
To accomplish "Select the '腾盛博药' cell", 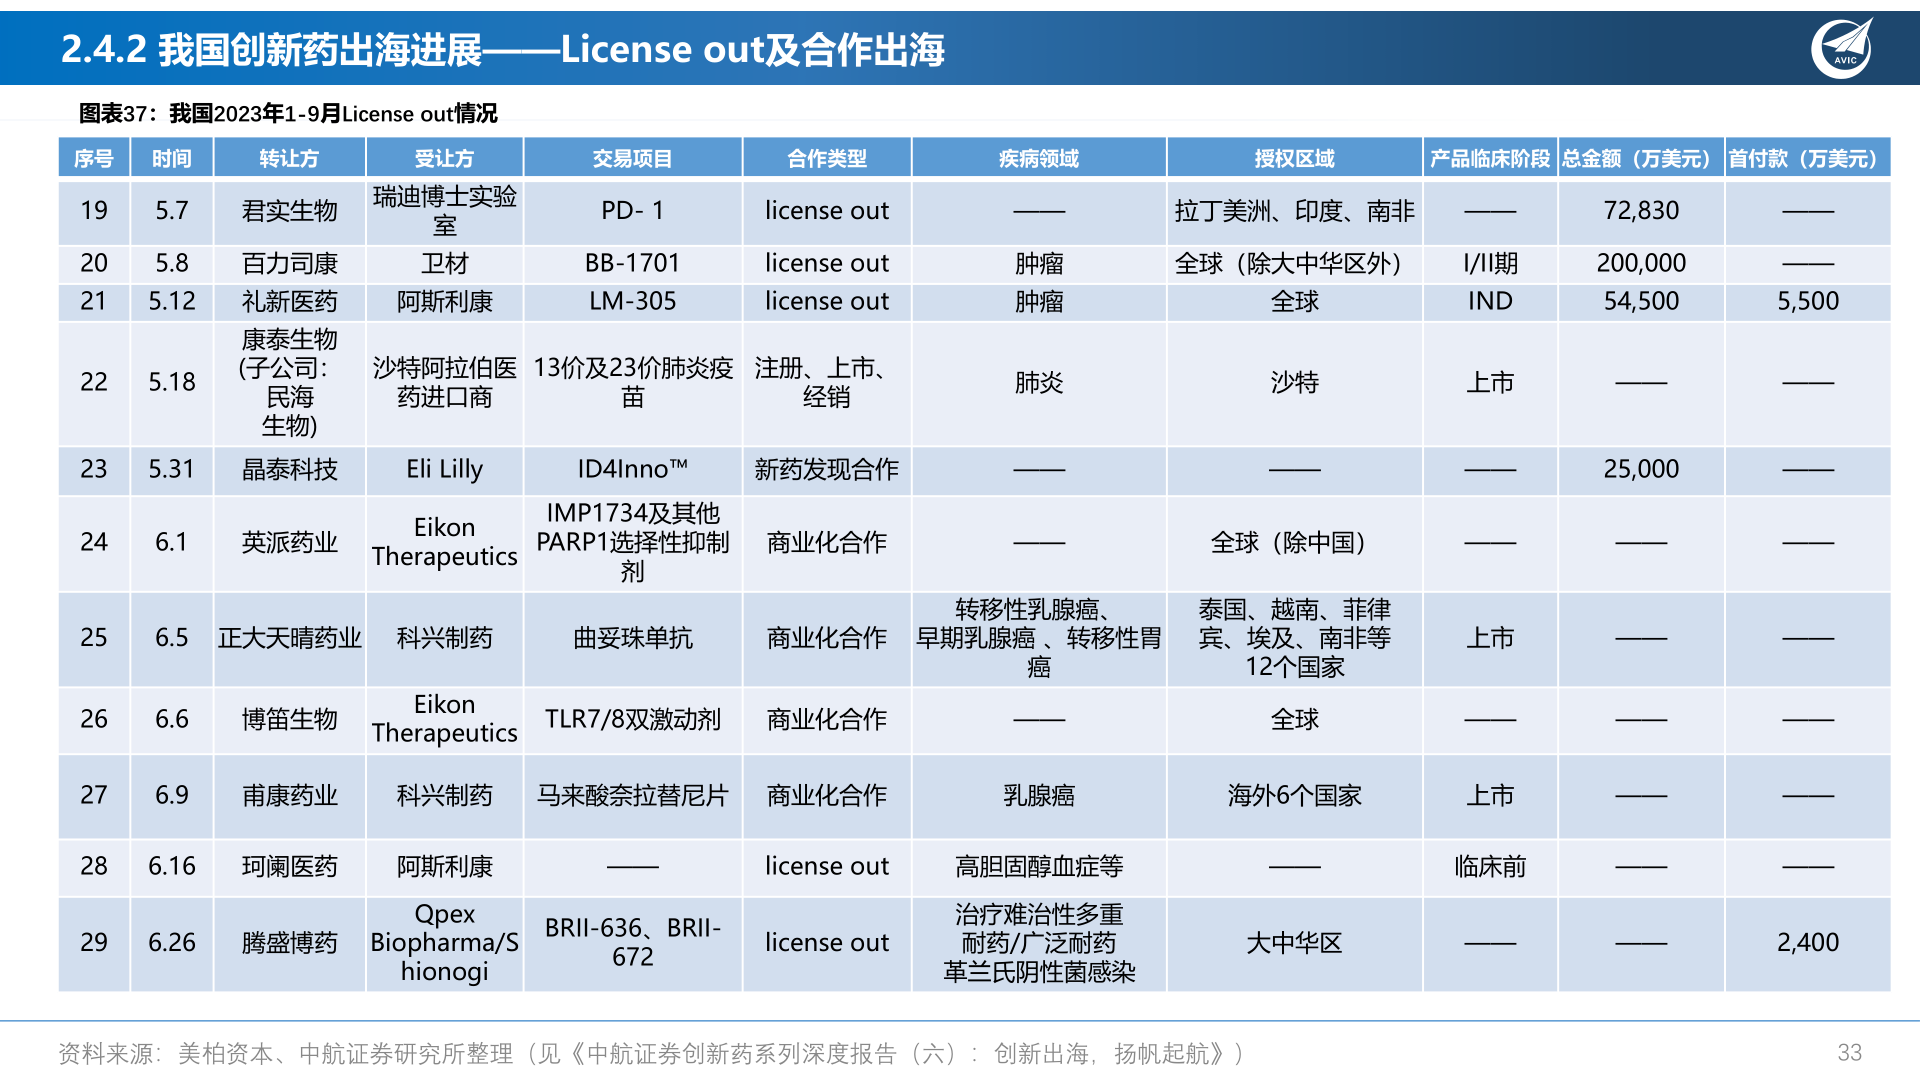I will pos(289,943).
